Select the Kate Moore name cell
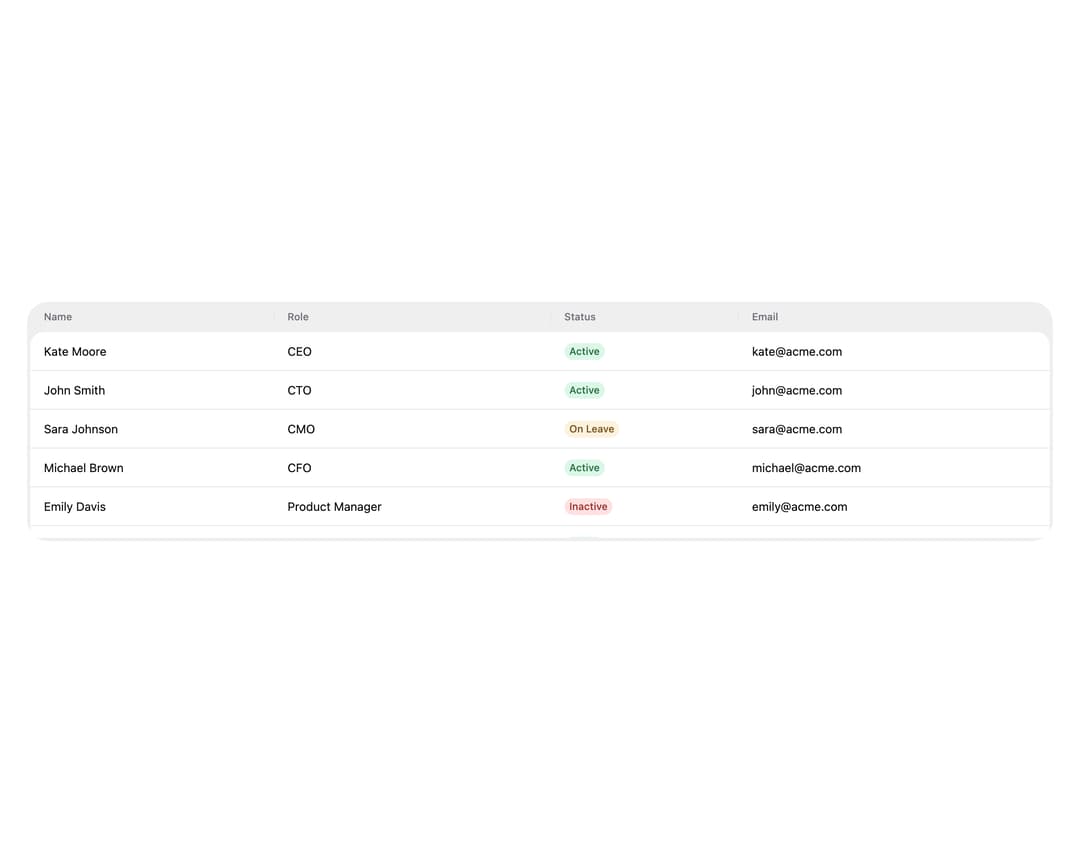This screenshot has width=1080, height=843. (x=75, y=351)
